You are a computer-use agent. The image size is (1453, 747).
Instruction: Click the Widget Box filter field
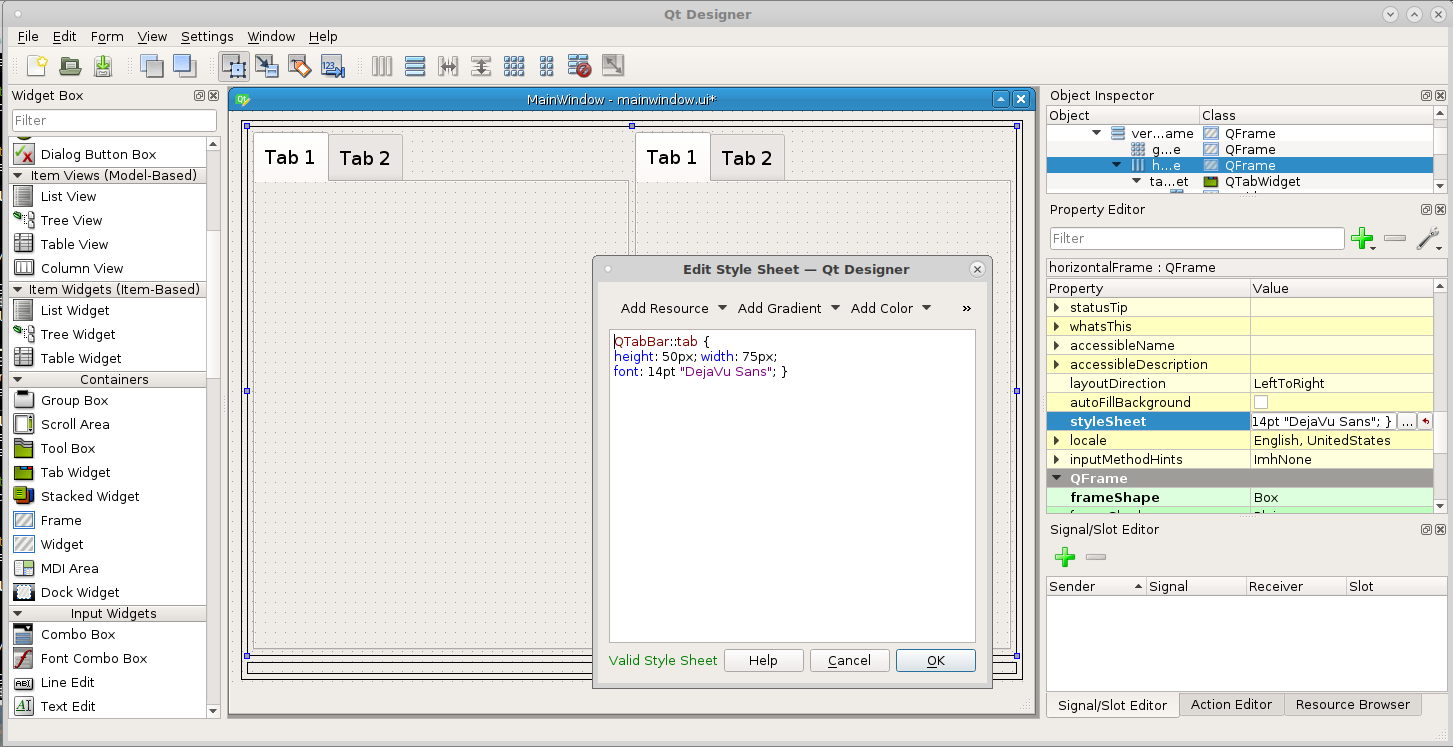114,120
